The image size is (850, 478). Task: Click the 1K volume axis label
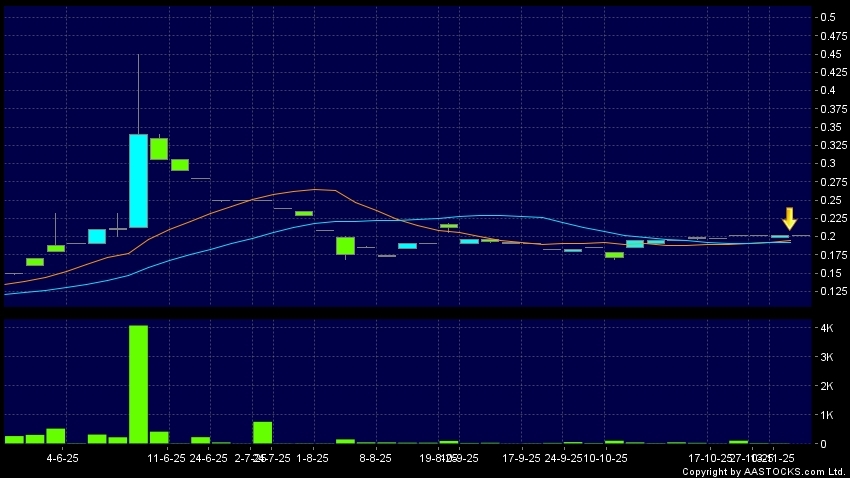coord(827,414)
